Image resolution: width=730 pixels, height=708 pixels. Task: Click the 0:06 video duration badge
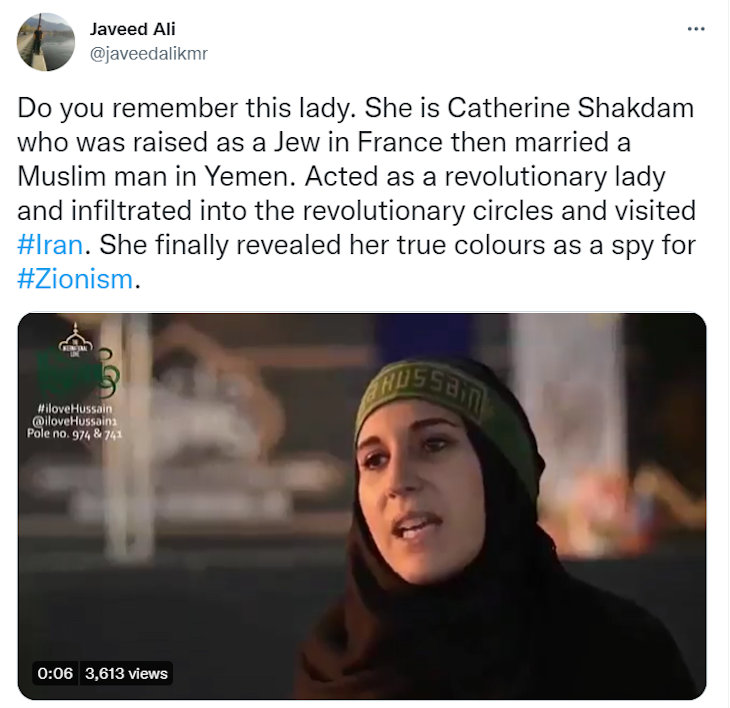point(55,673)
